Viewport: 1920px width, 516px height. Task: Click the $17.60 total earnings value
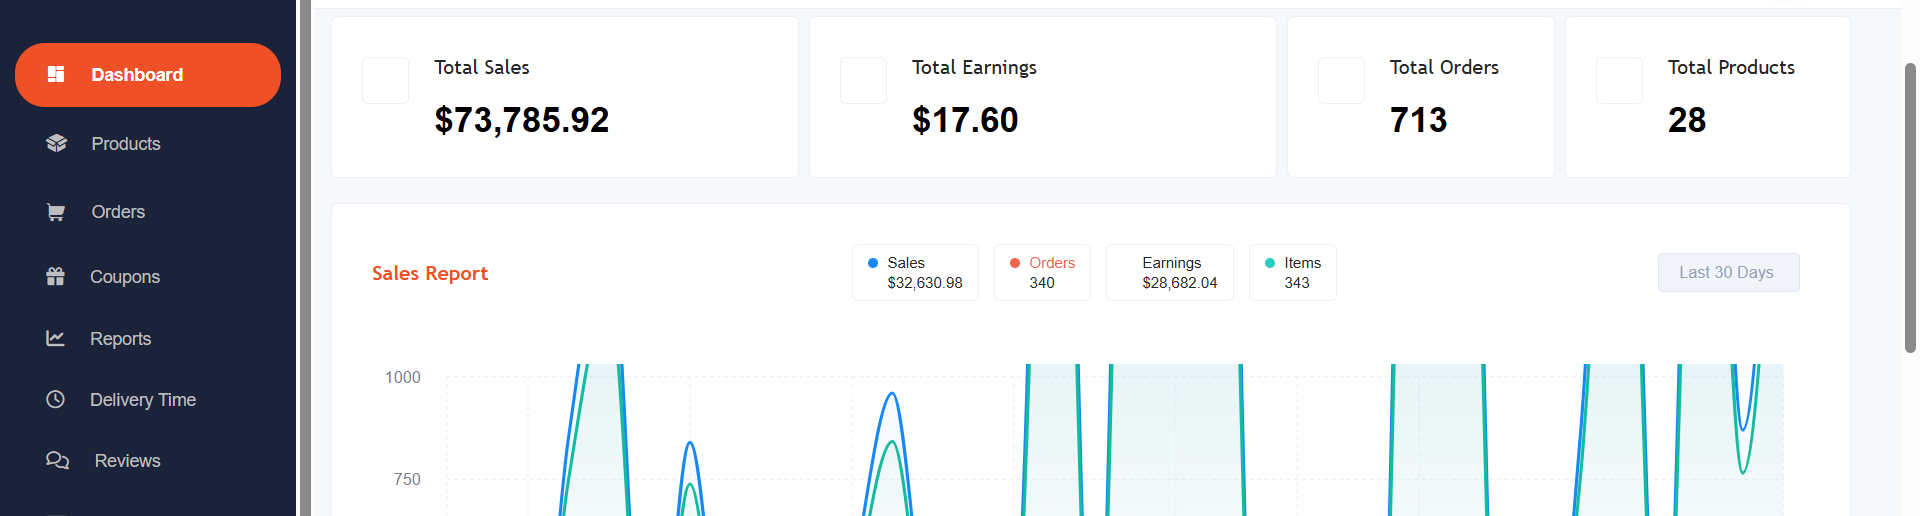[965, 120]
